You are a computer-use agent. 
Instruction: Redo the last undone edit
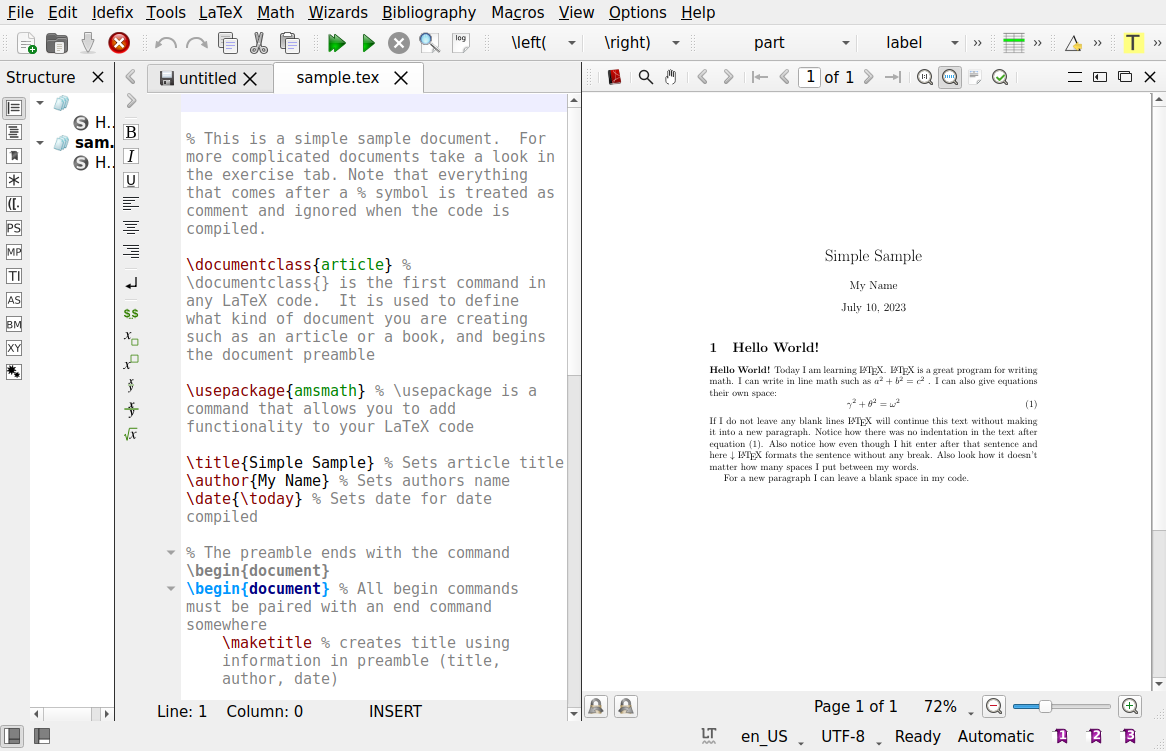point(196,43)
